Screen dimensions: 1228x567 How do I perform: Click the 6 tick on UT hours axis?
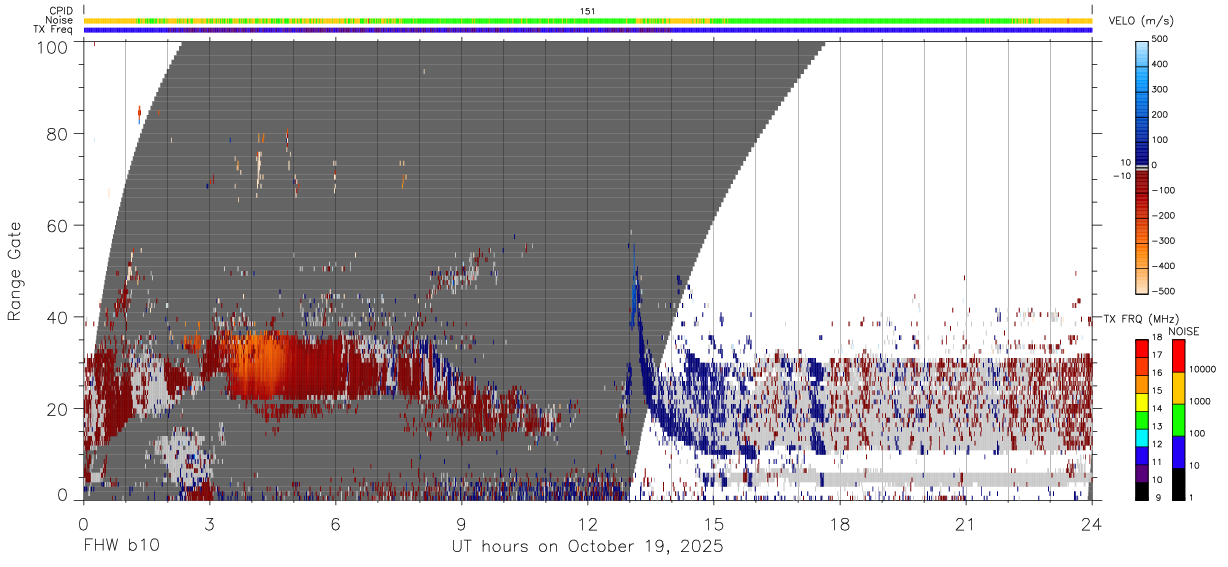pos(336,522)
